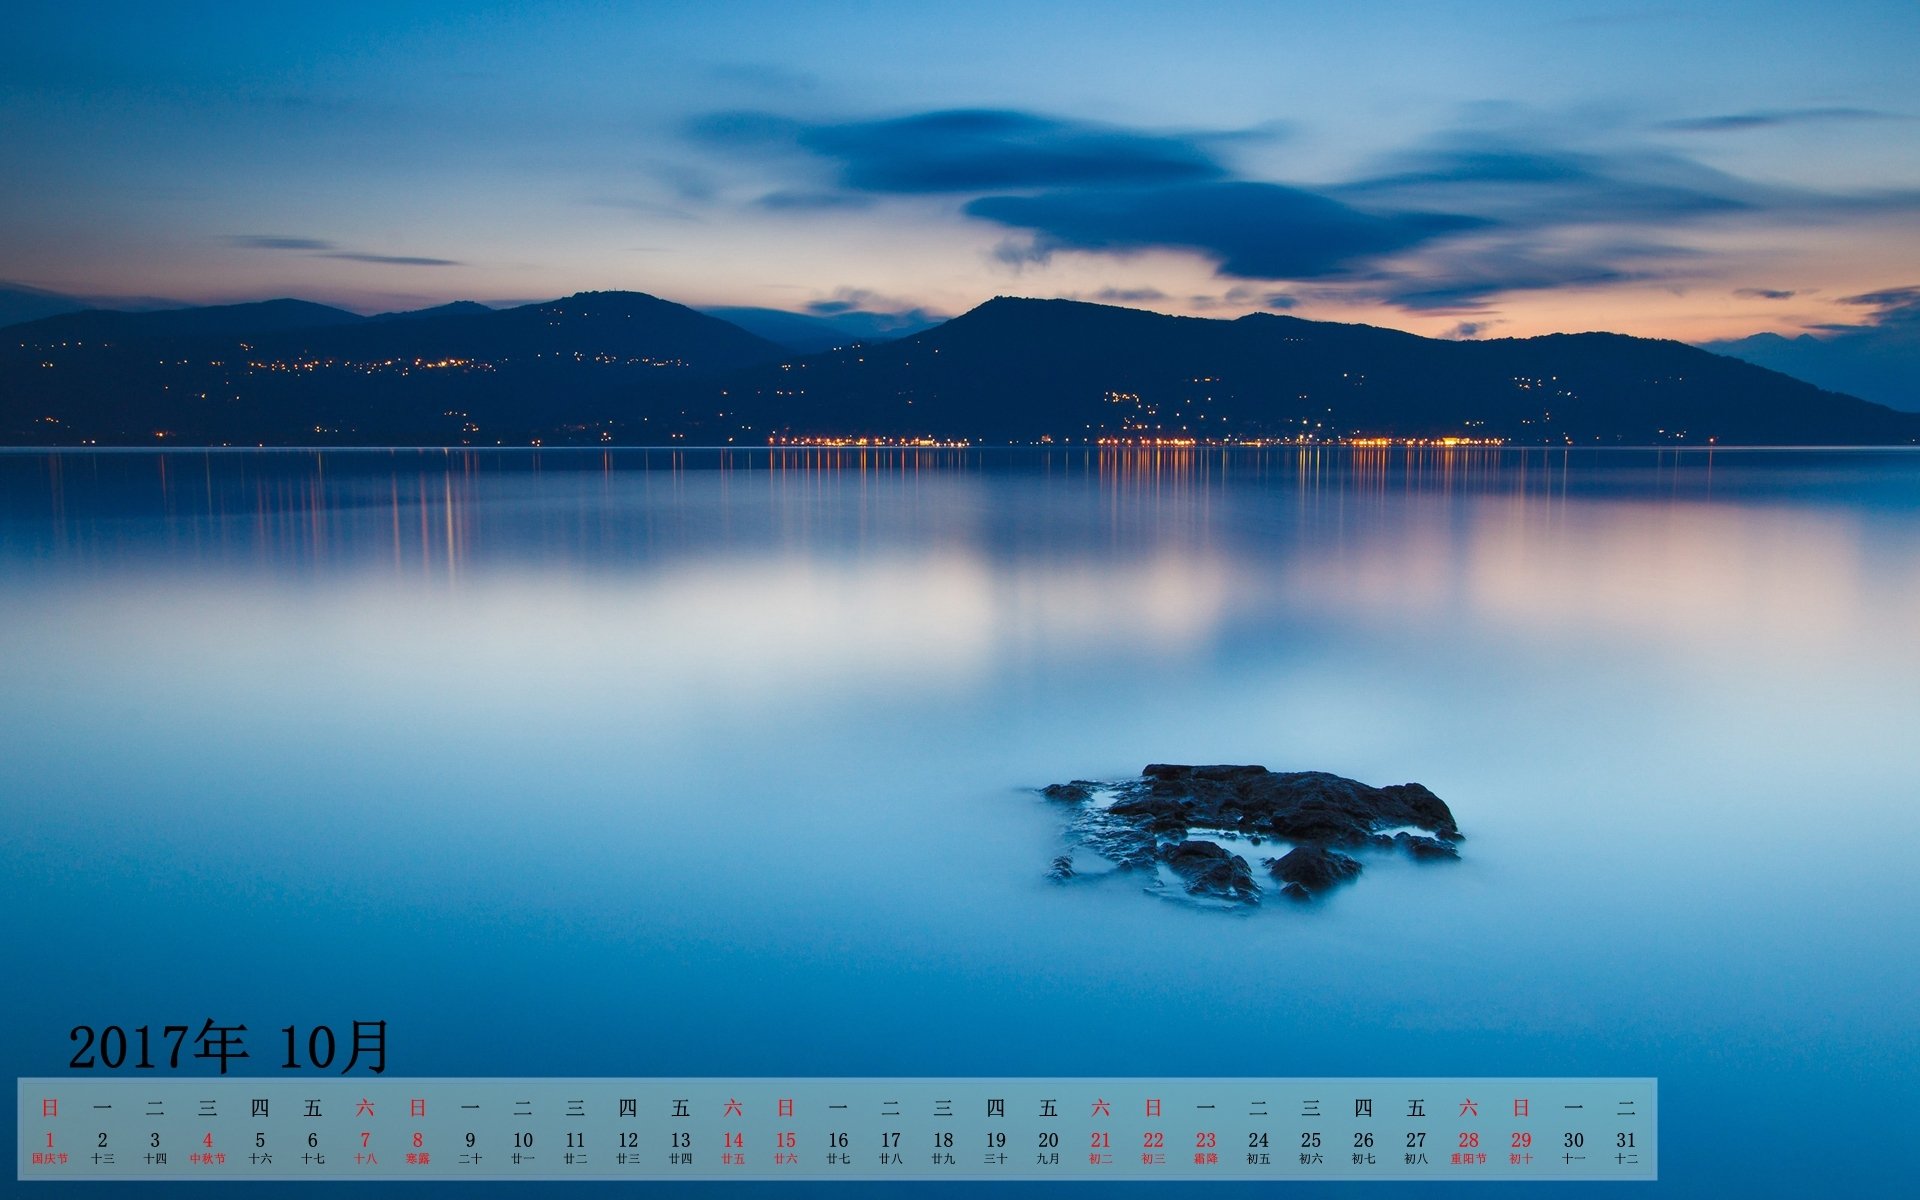Viewport: 1920px width, 1200px height.
Task: Select the date 14 in red
Action: coord(733,1141)
